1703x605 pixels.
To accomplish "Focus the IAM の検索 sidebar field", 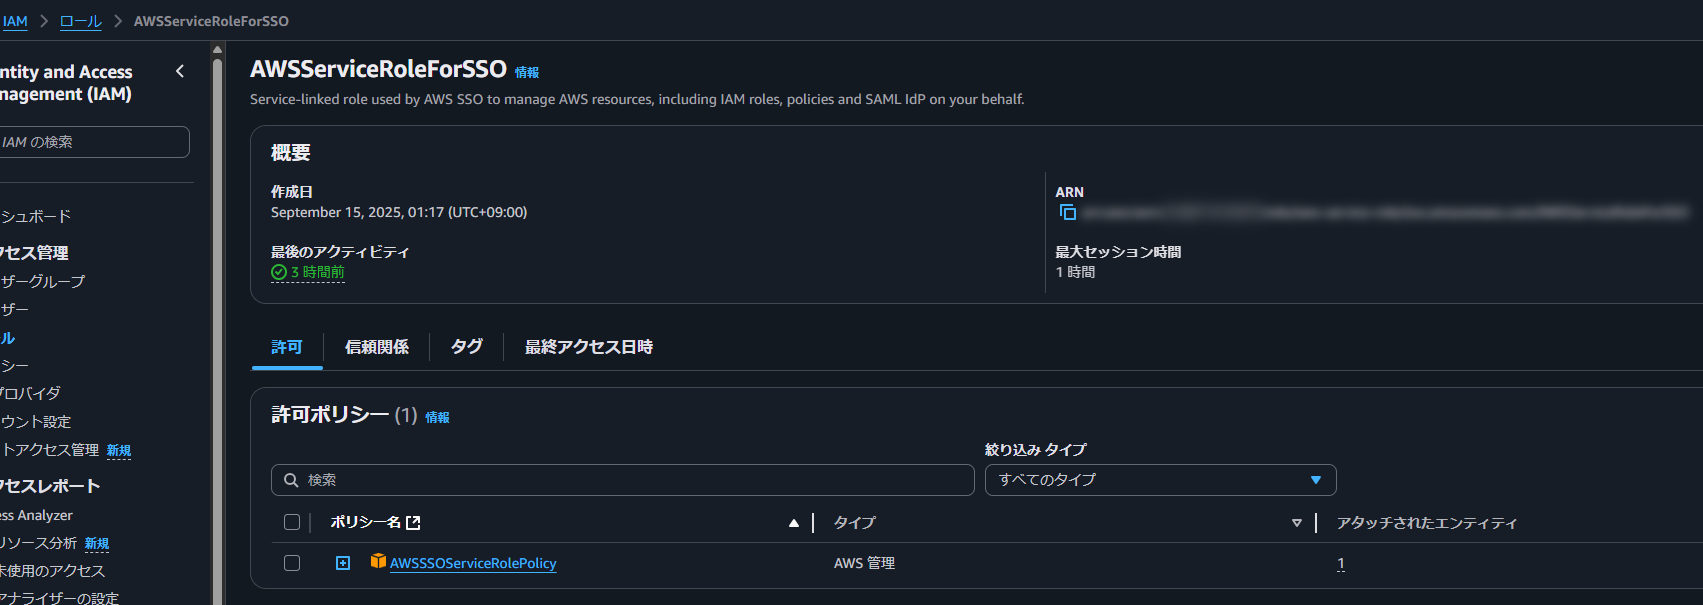I will point(92,142).
